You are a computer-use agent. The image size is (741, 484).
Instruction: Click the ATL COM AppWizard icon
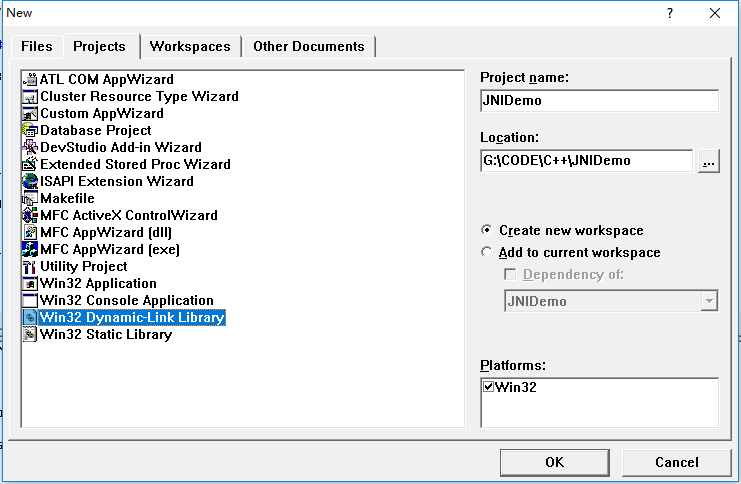30,79
